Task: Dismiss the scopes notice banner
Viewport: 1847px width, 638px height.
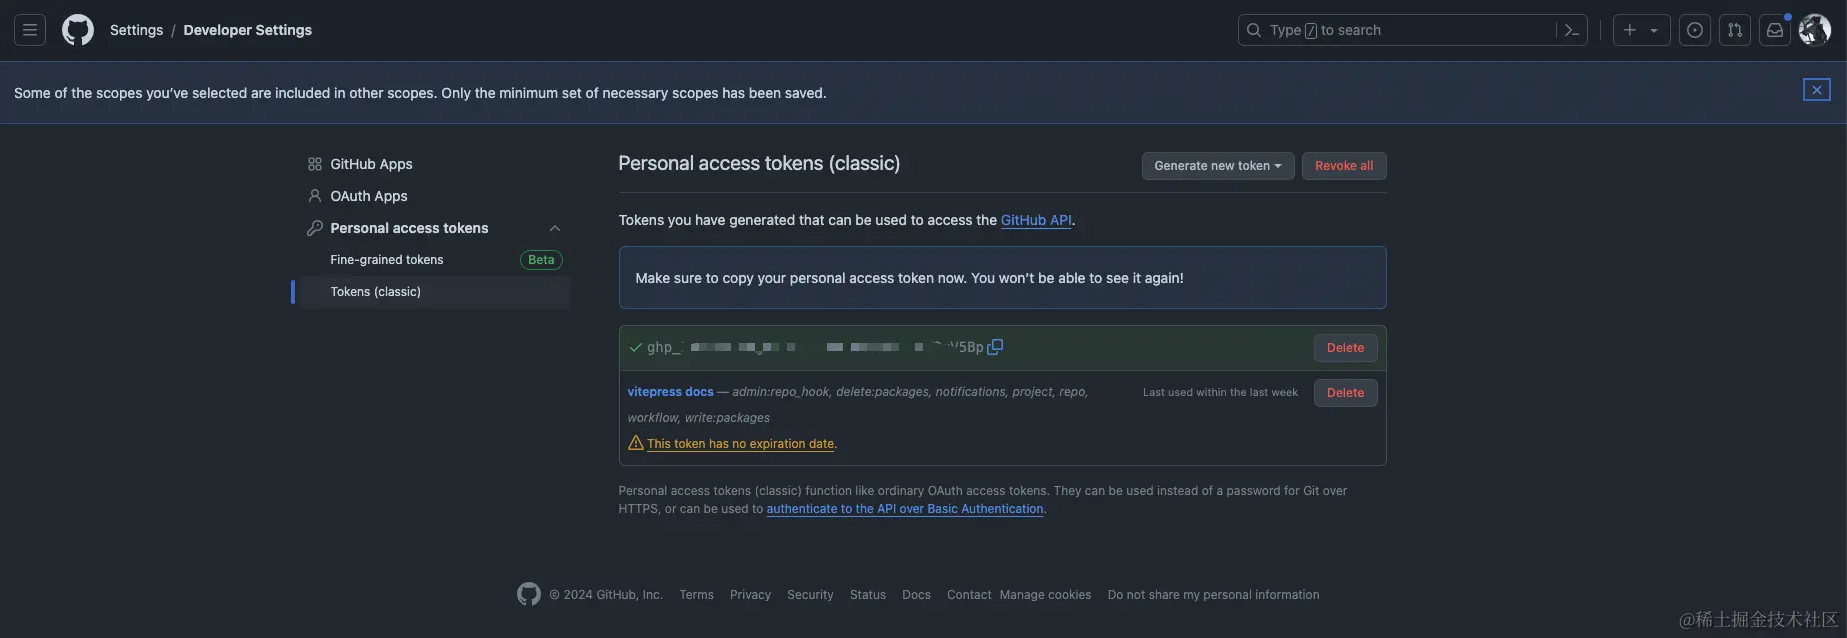Action: pos(1816,90)
